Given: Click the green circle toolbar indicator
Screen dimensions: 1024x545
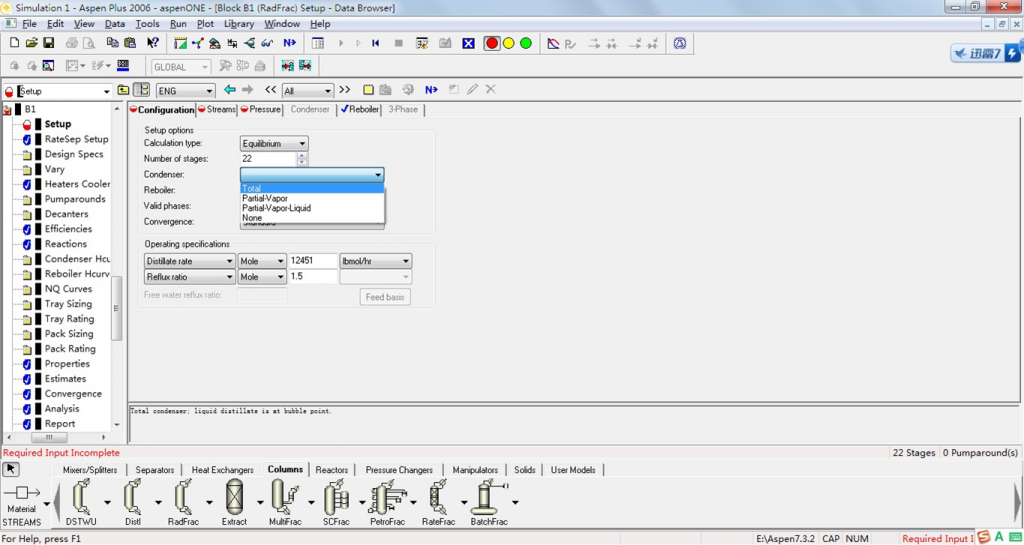Looking at the screenshot, I should [x=526, y=43].
